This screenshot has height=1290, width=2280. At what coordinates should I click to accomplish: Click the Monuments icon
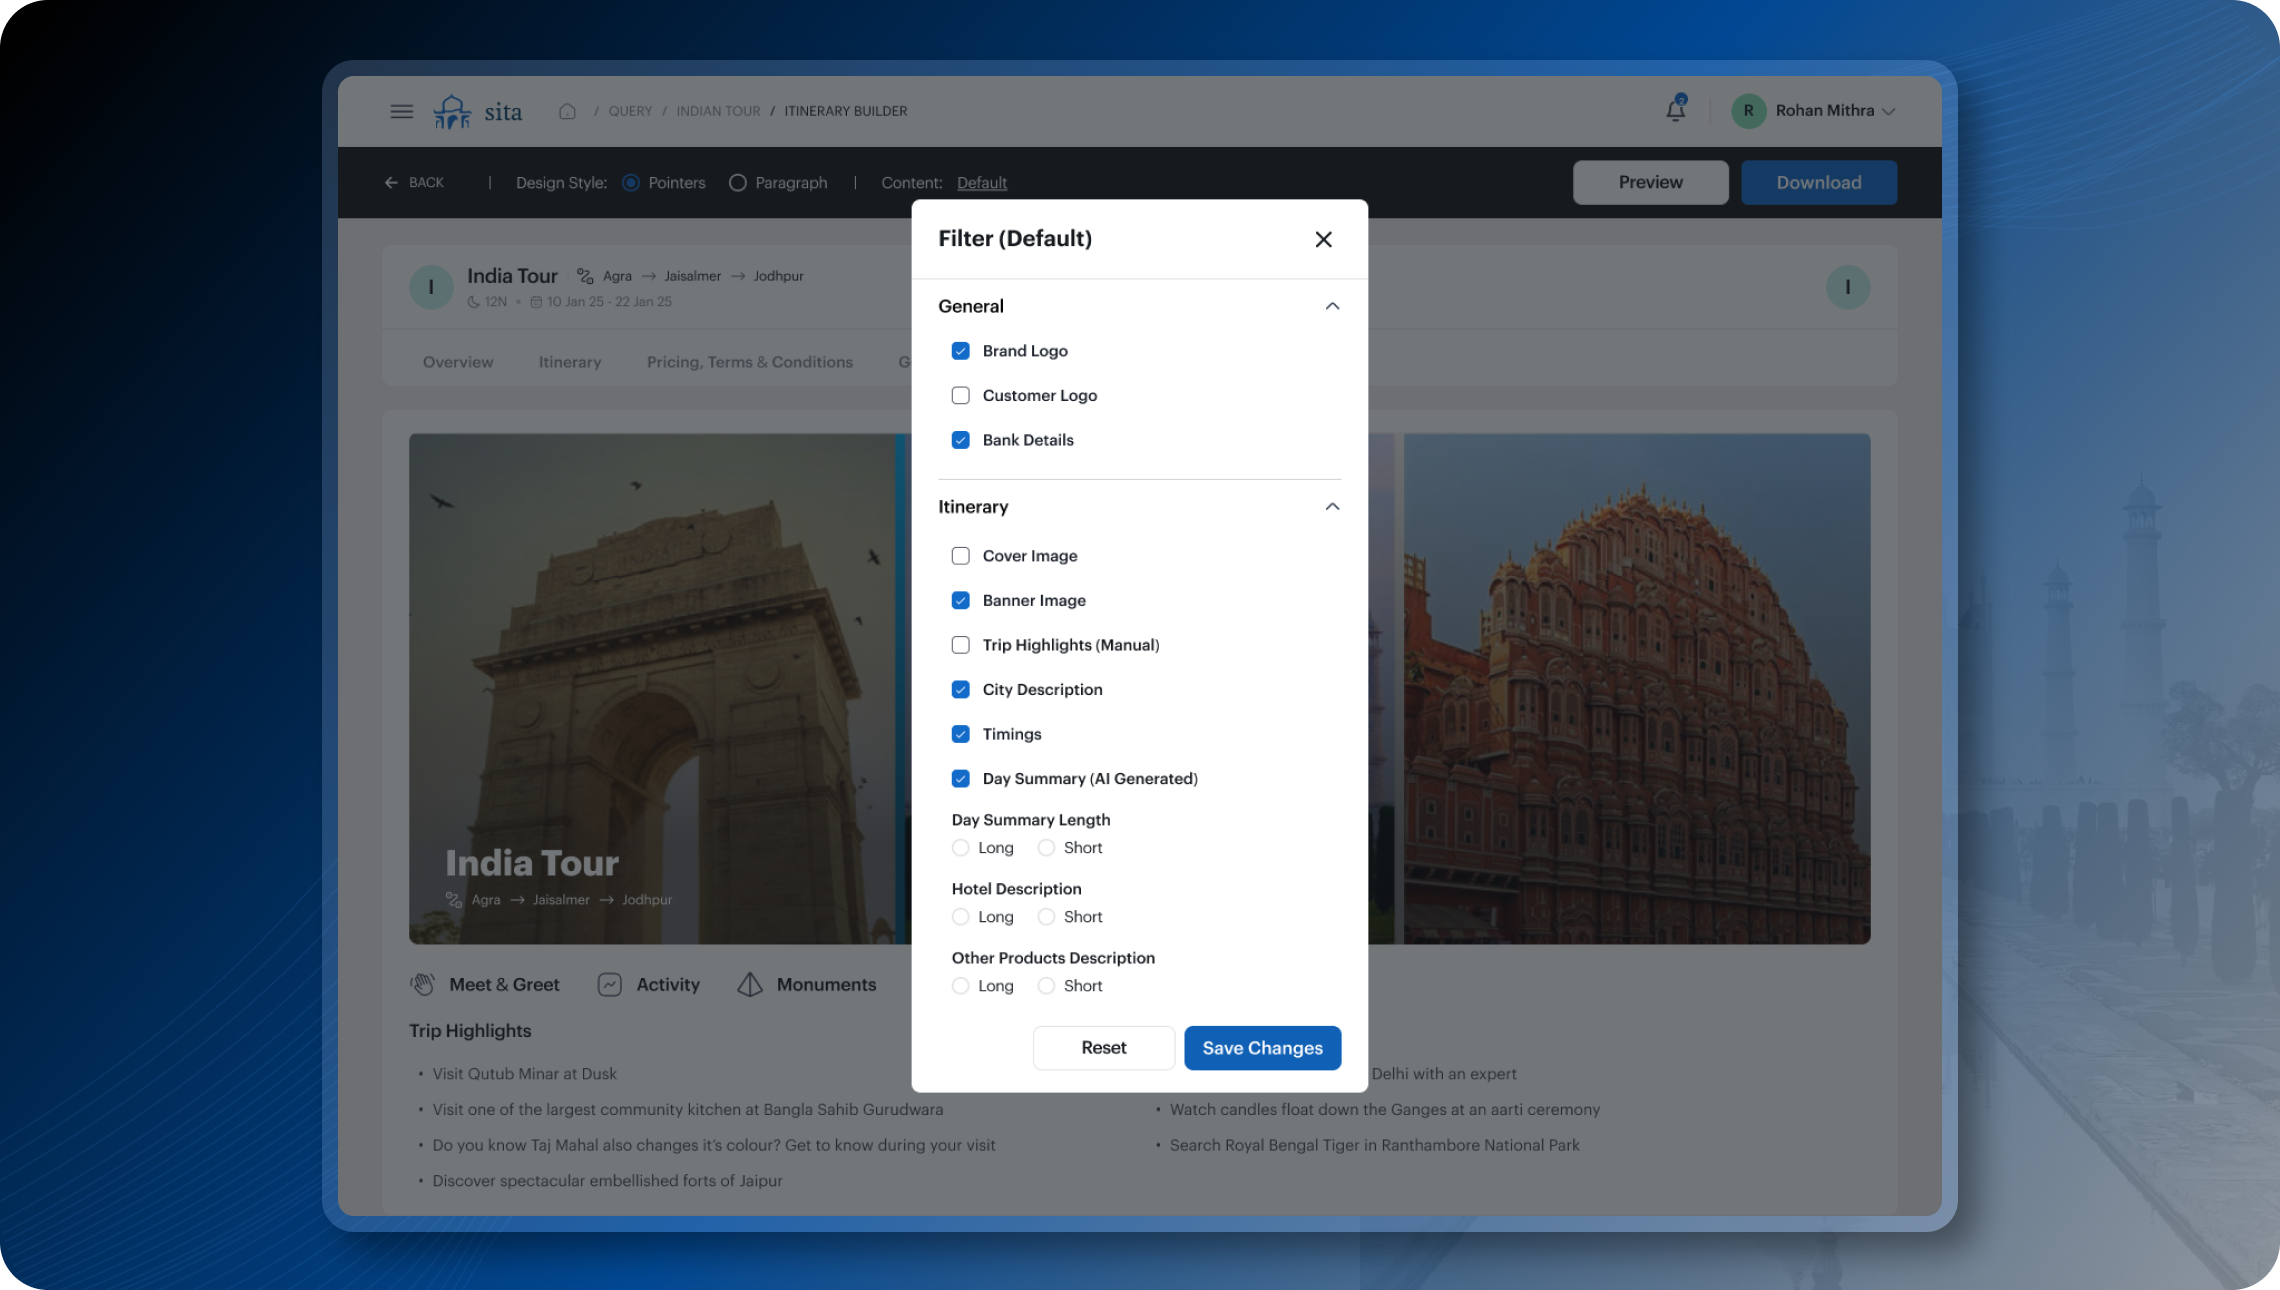point(750,985)
